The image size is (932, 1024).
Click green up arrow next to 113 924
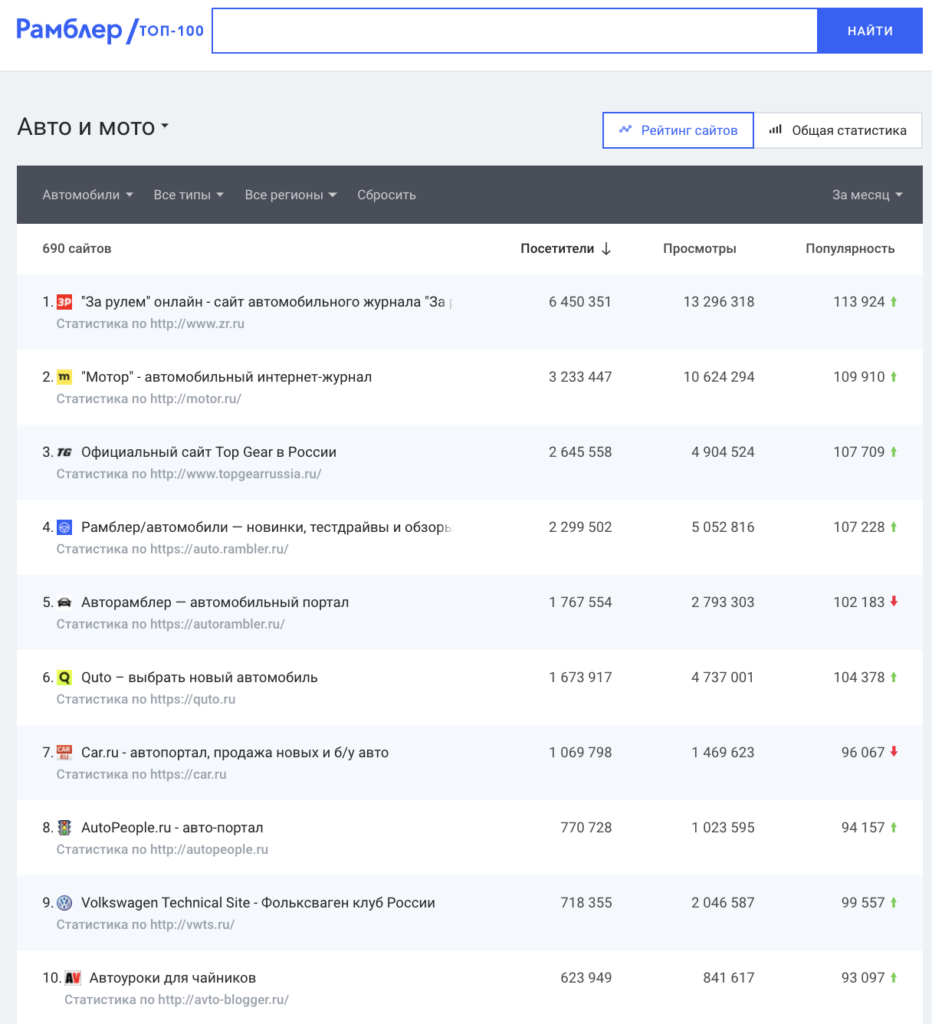pos(893,302)
